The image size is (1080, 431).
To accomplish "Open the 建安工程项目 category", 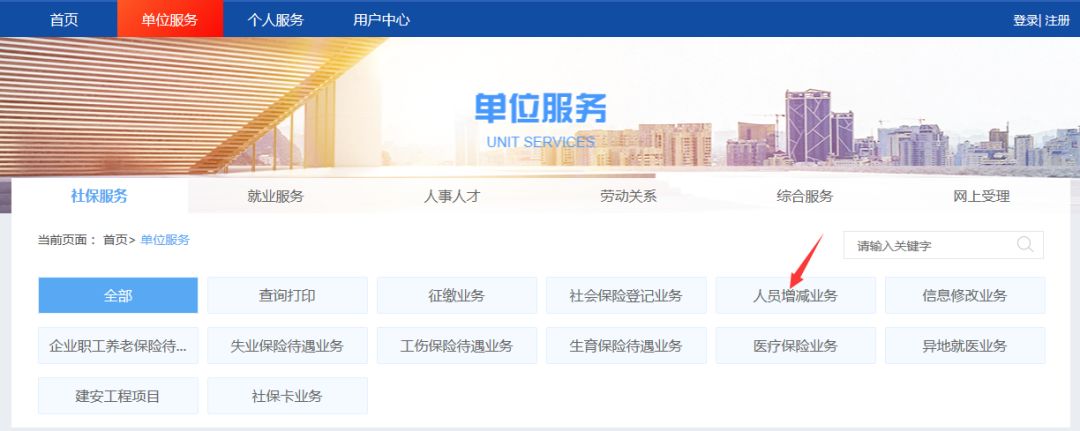I will [118, 396].
